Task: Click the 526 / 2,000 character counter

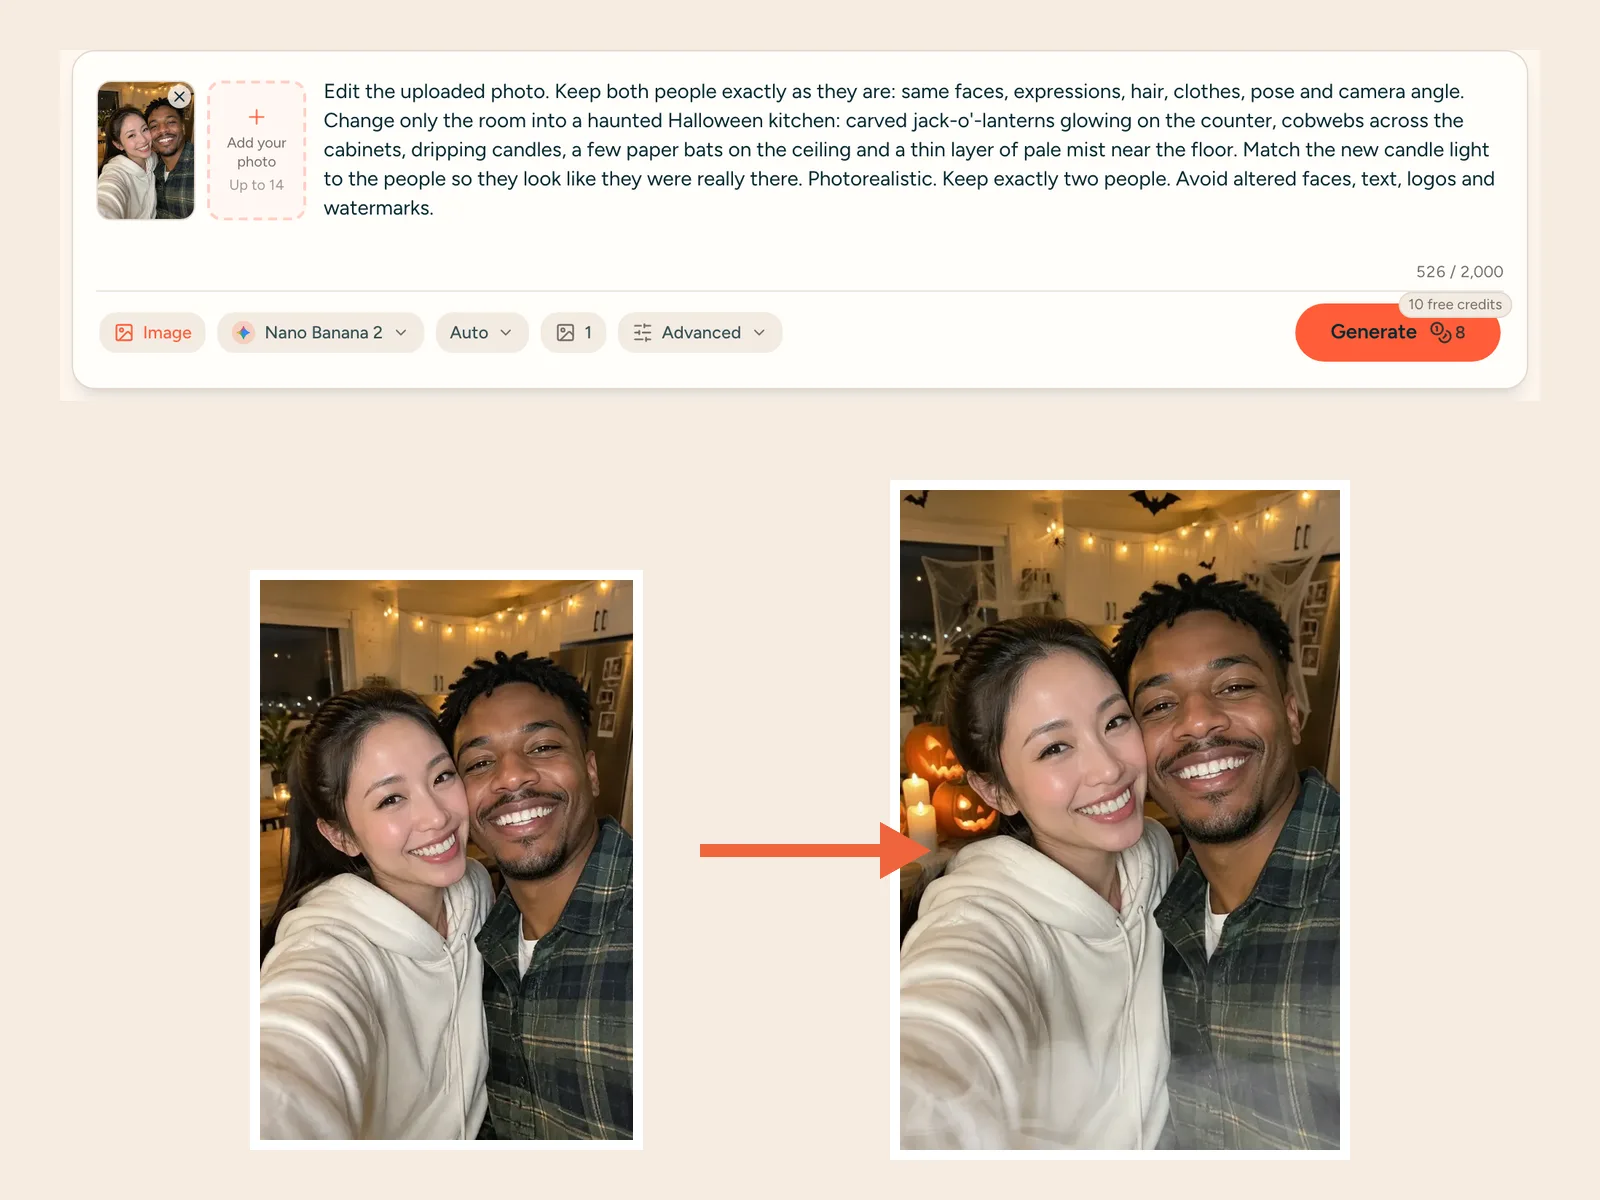Action: click(x=1459, y=272)
